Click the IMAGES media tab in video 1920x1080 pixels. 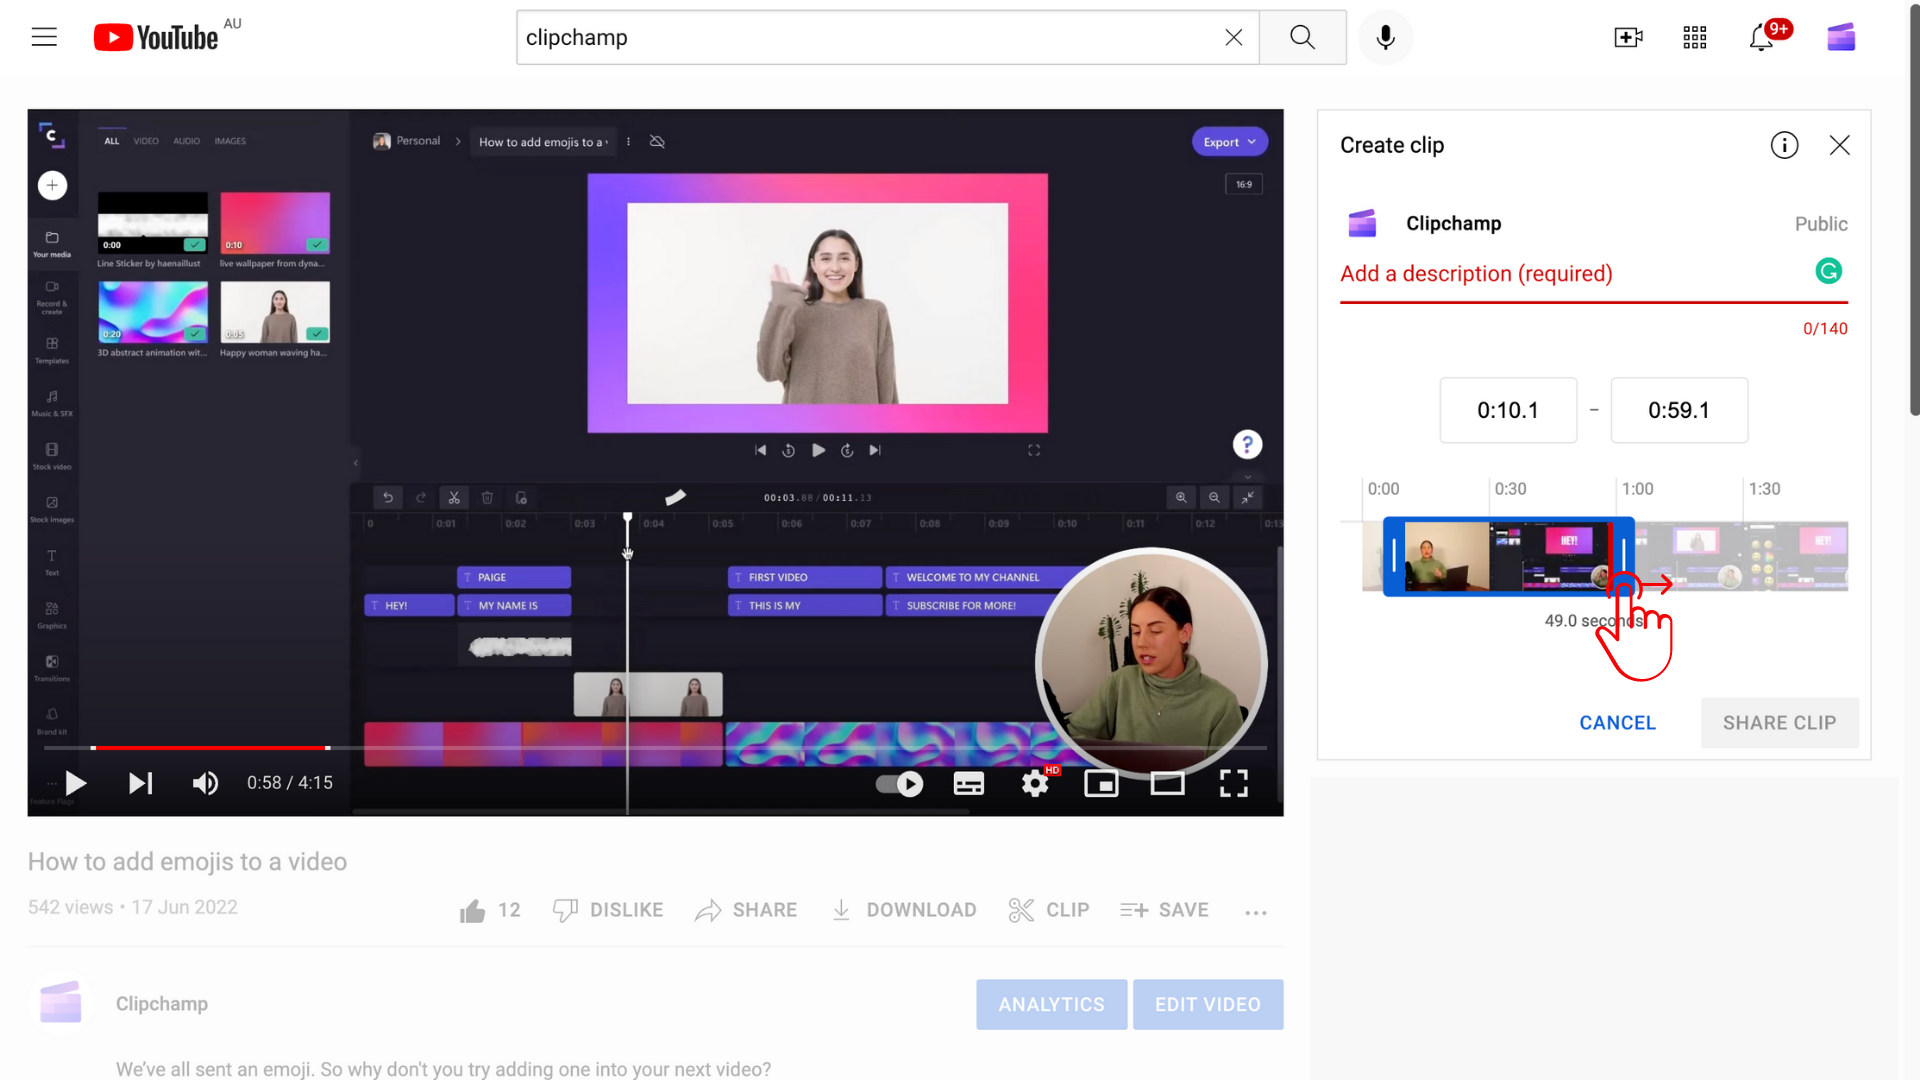tap(230, 141)
